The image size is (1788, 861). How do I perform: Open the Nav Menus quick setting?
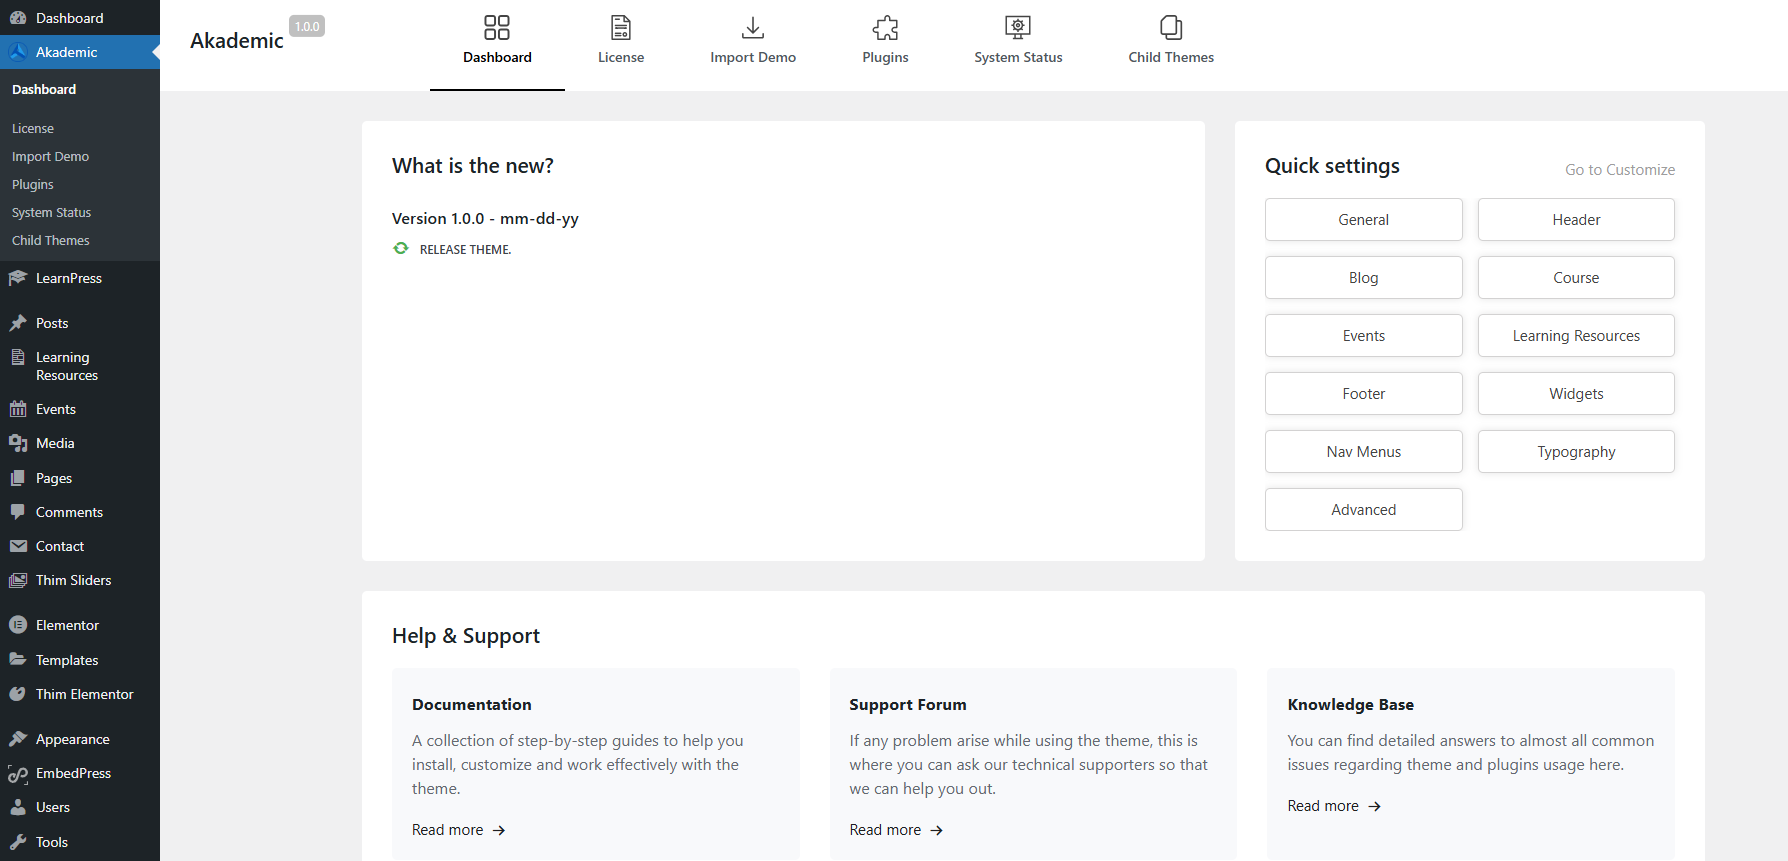coord(1363,452)
